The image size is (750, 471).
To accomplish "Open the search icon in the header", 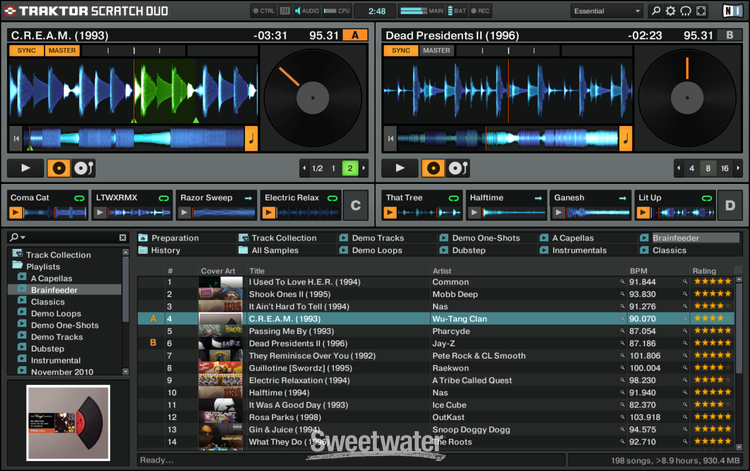I will click(x=656, y=11).
